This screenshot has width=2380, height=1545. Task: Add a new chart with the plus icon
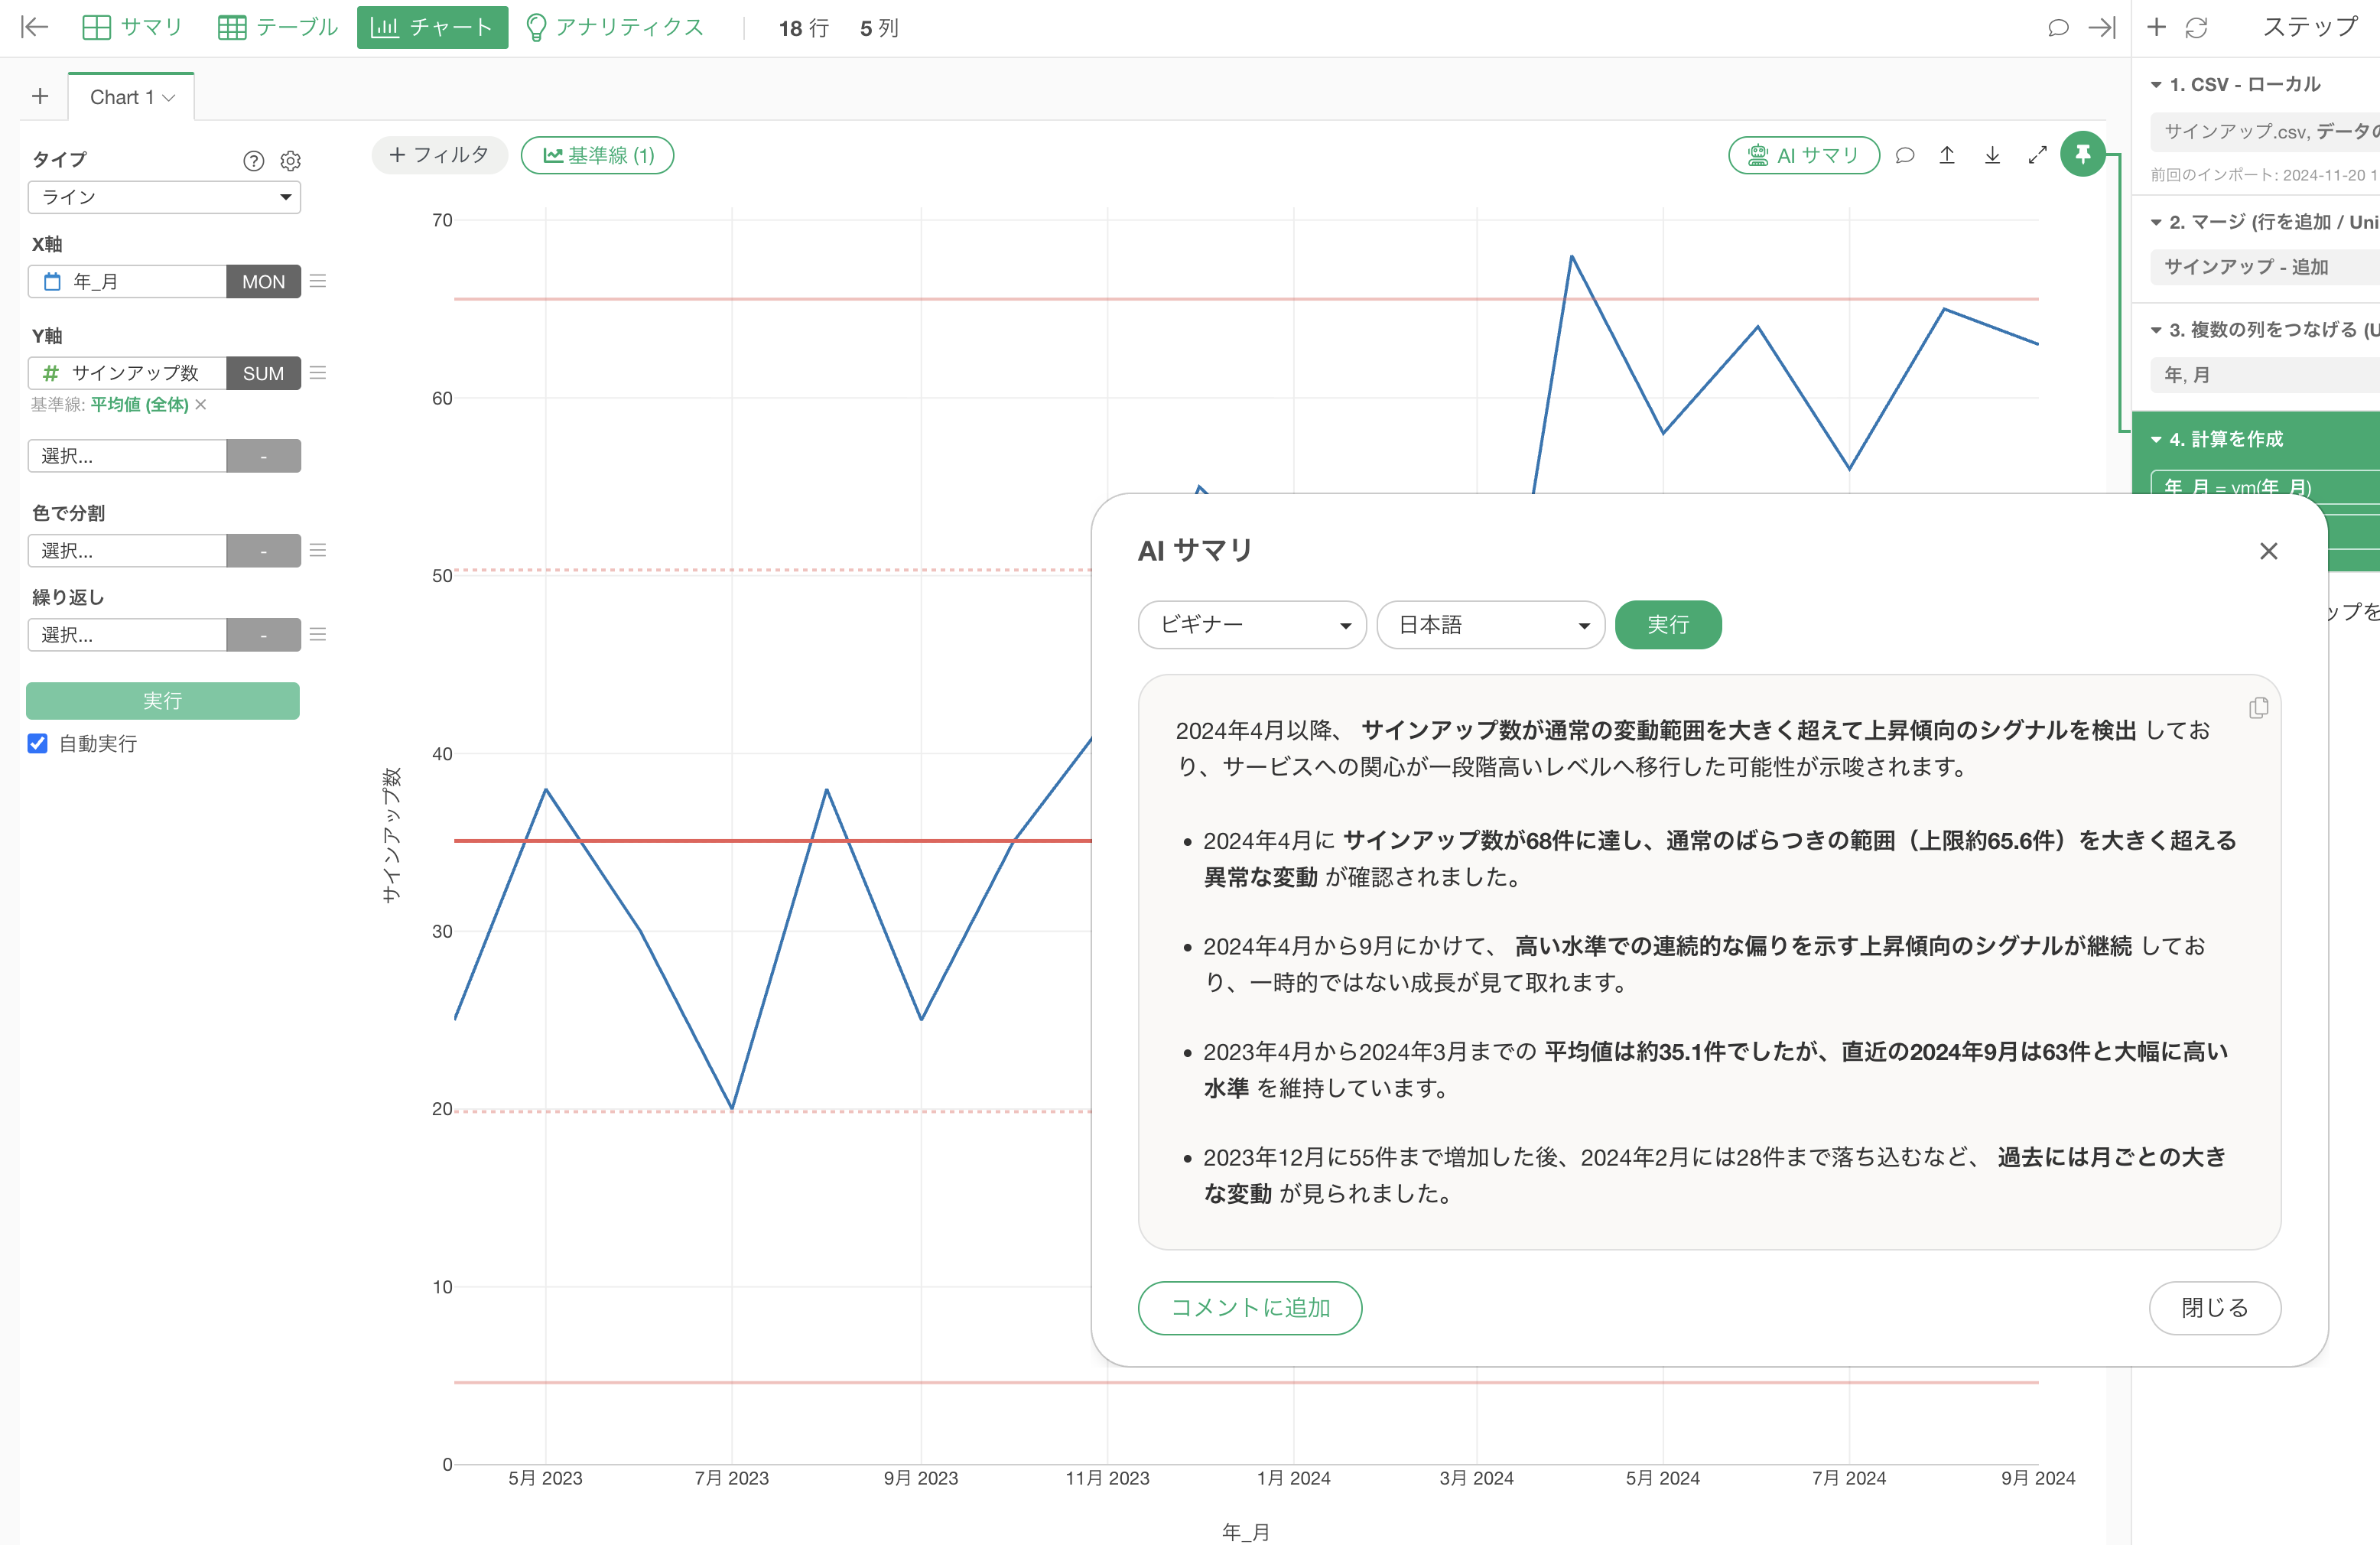coord(40,96)
